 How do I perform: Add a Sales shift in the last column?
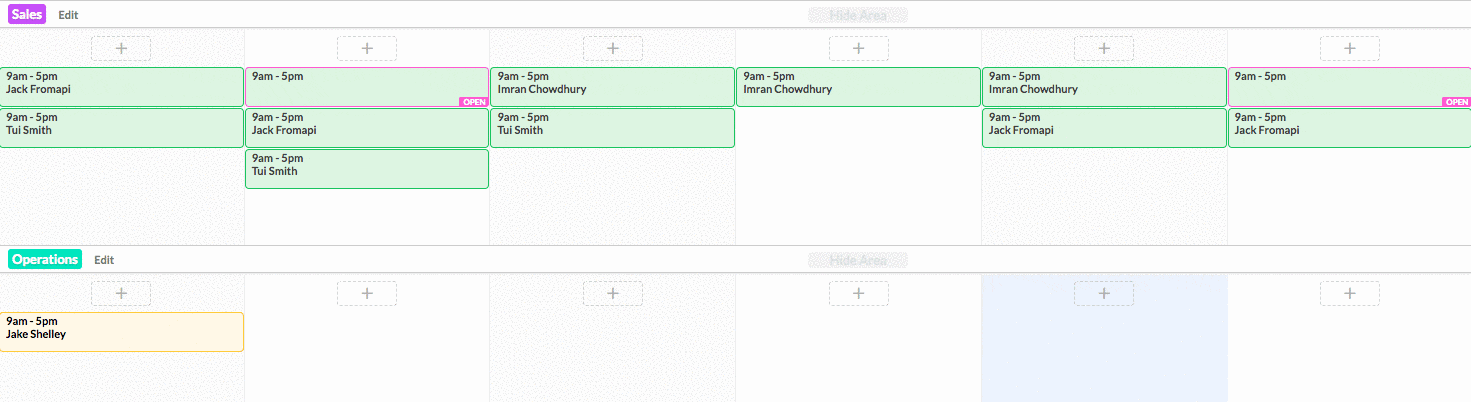coord(1350,48)
